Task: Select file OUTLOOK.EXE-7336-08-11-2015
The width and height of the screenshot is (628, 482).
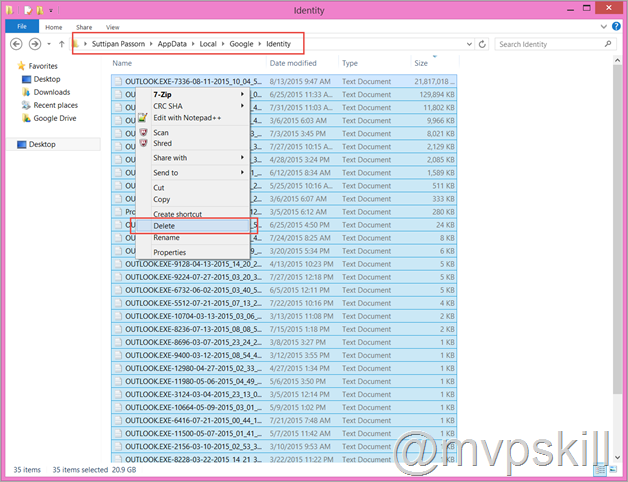Action: coord(284,81)
